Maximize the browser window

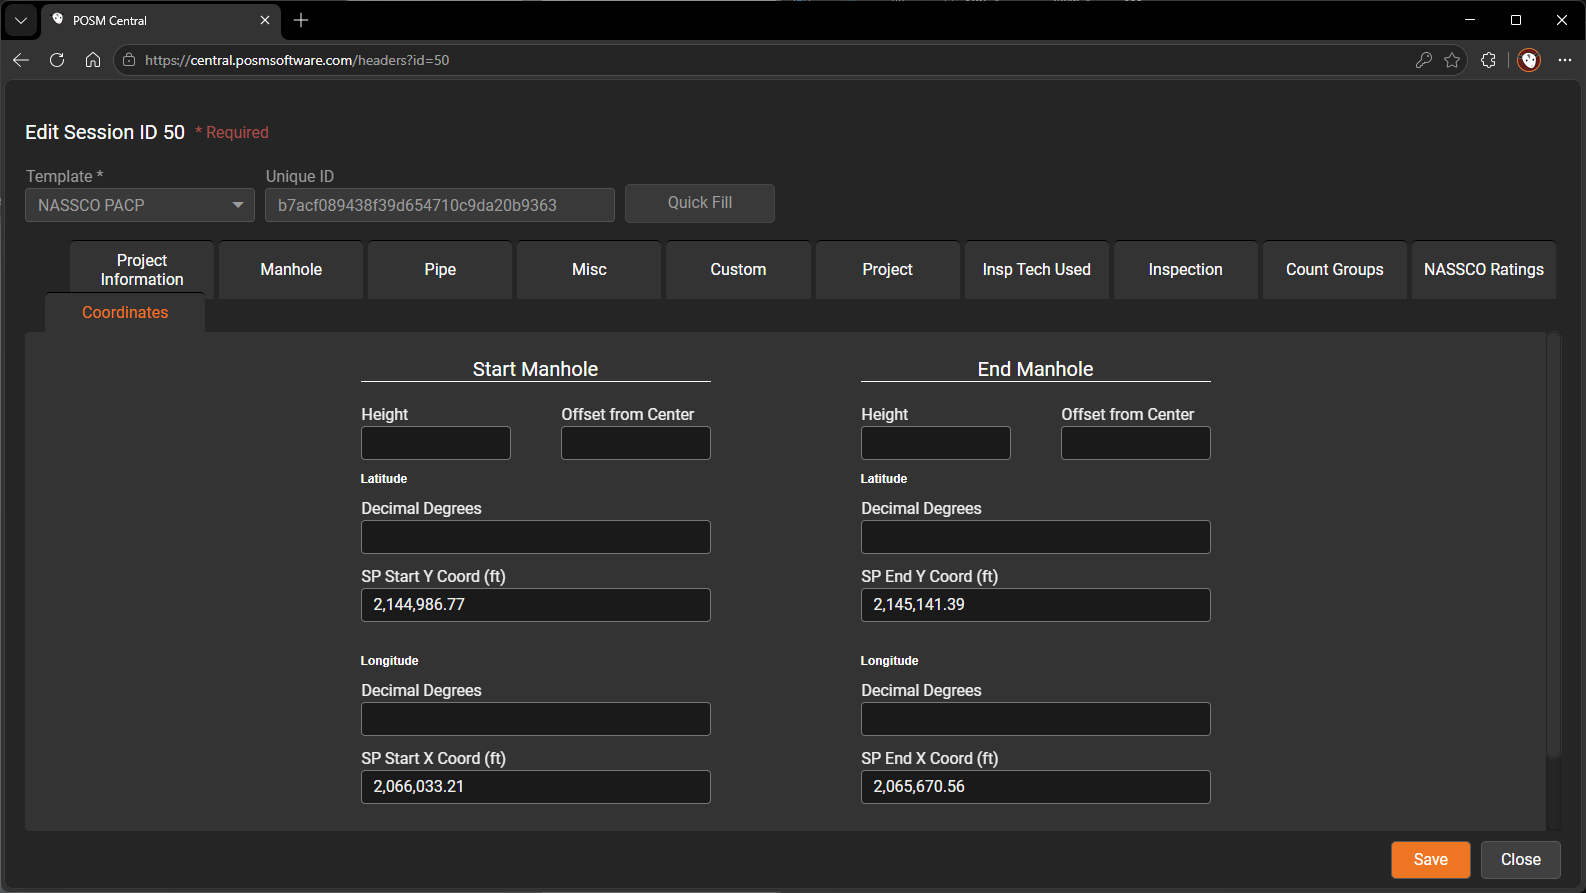click(x=1516, y=20)
